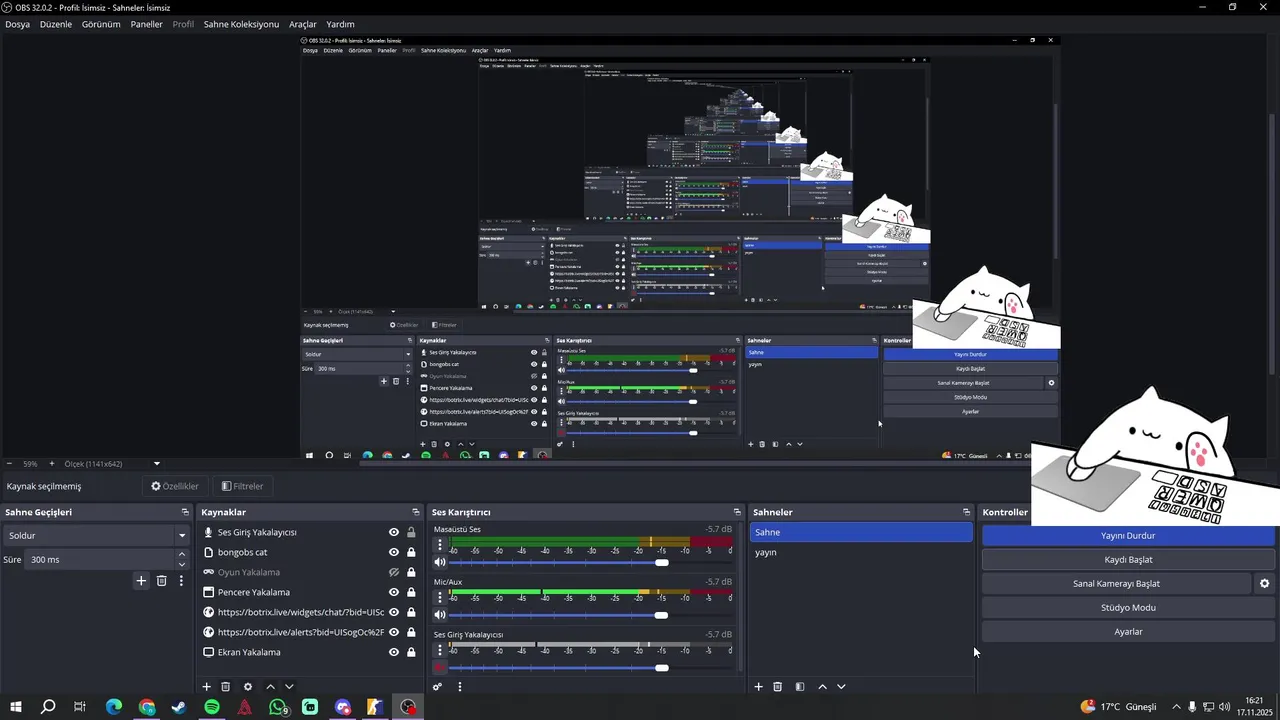Pop out the Sahneler dock panel
This screenshot has height=720, width=1280.
coord(966,512)
